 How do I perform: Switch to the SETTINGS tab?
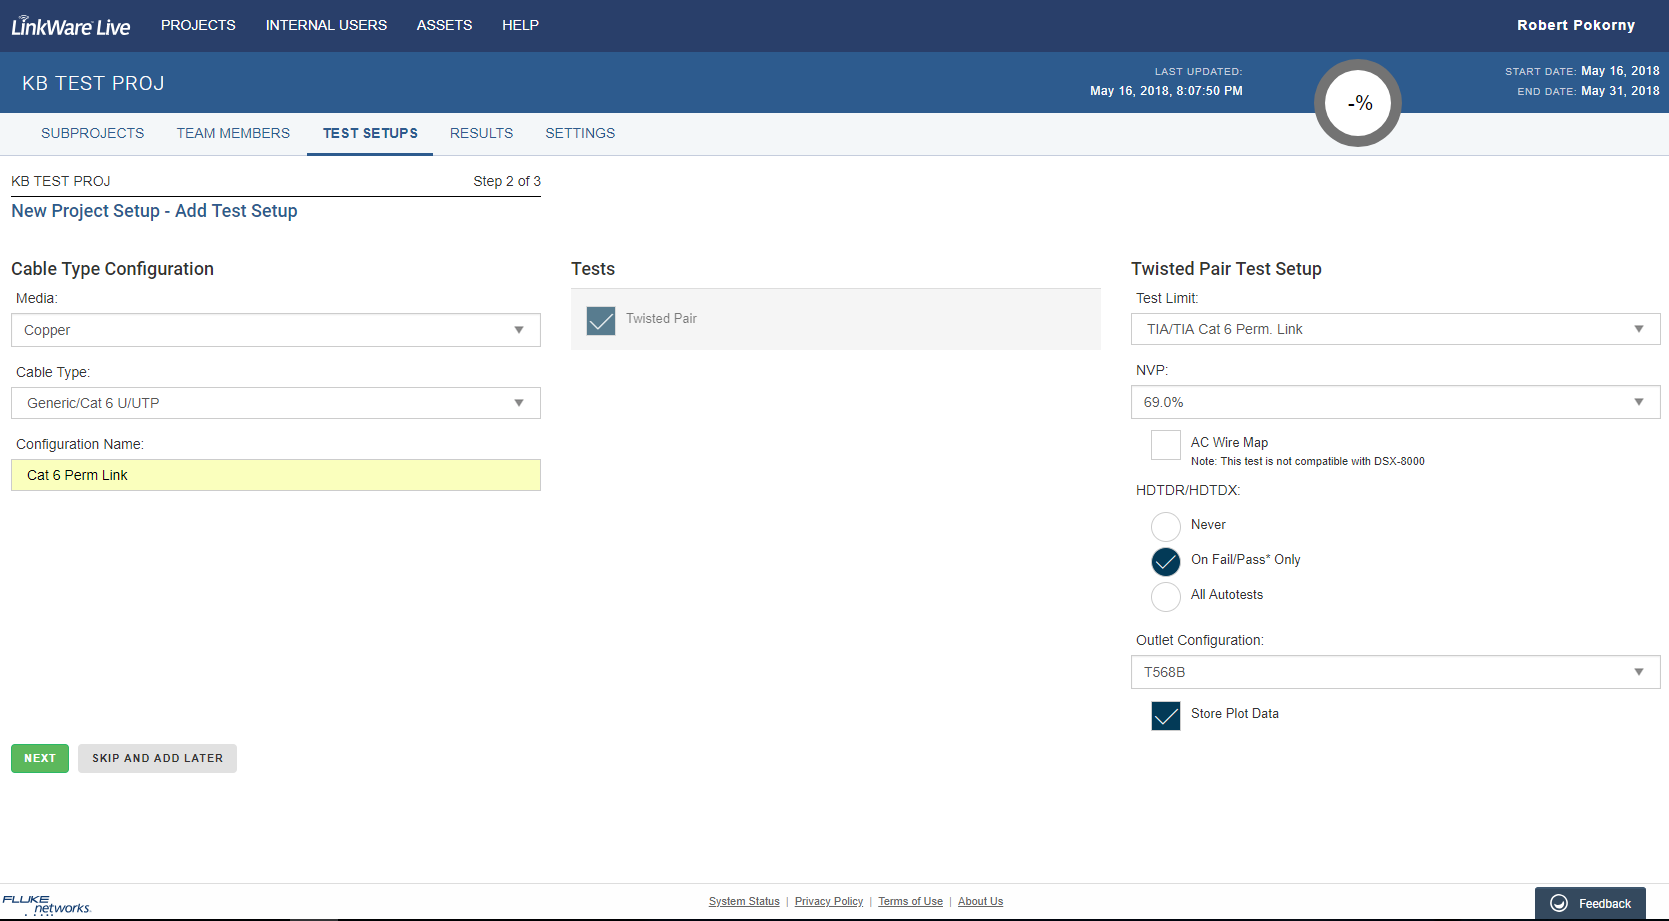(580, 133)
